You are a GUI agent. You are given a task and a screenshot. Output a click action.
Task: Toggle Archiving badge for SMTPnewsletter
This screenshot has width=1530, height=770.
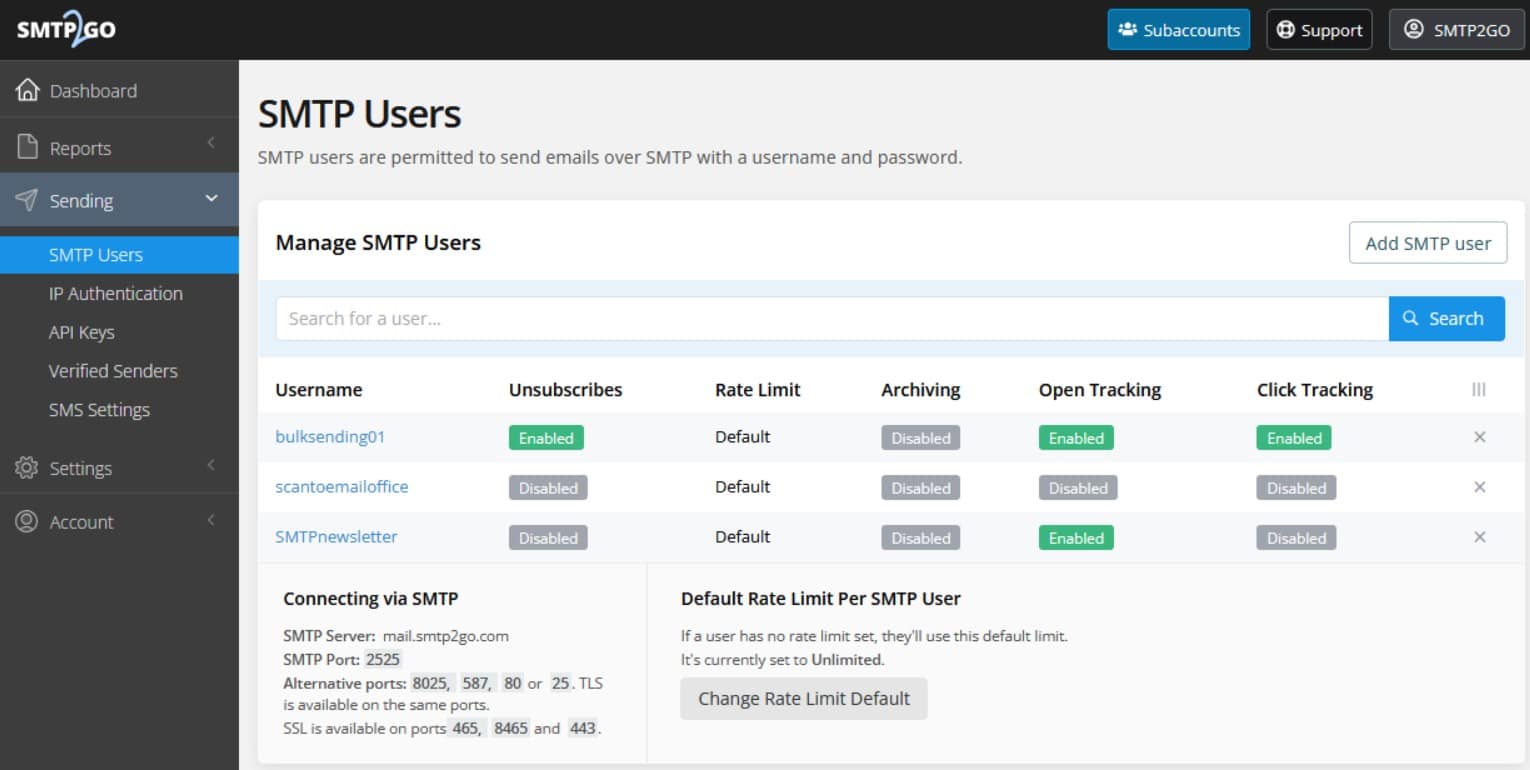tap(920, 538)
